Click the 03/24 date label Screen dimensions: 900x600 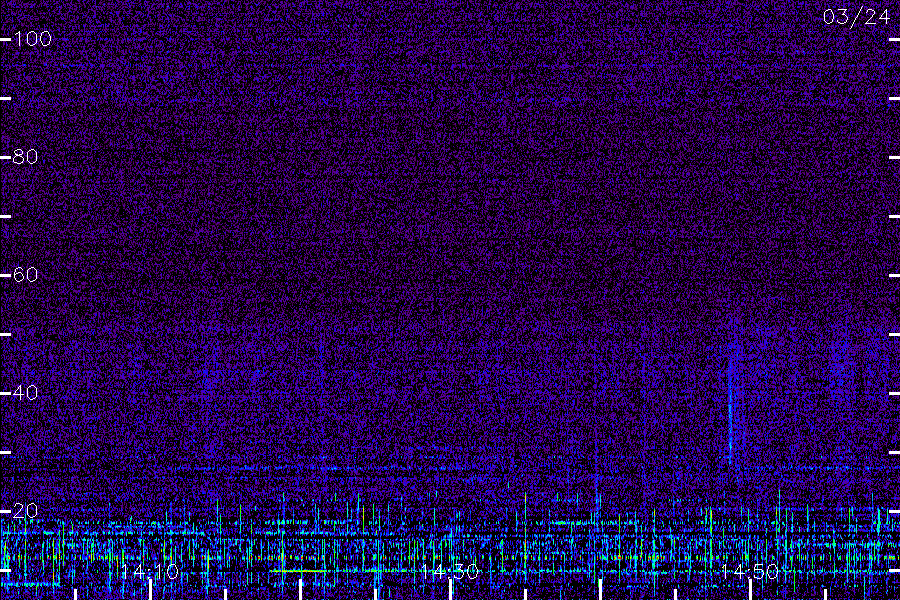856,17
